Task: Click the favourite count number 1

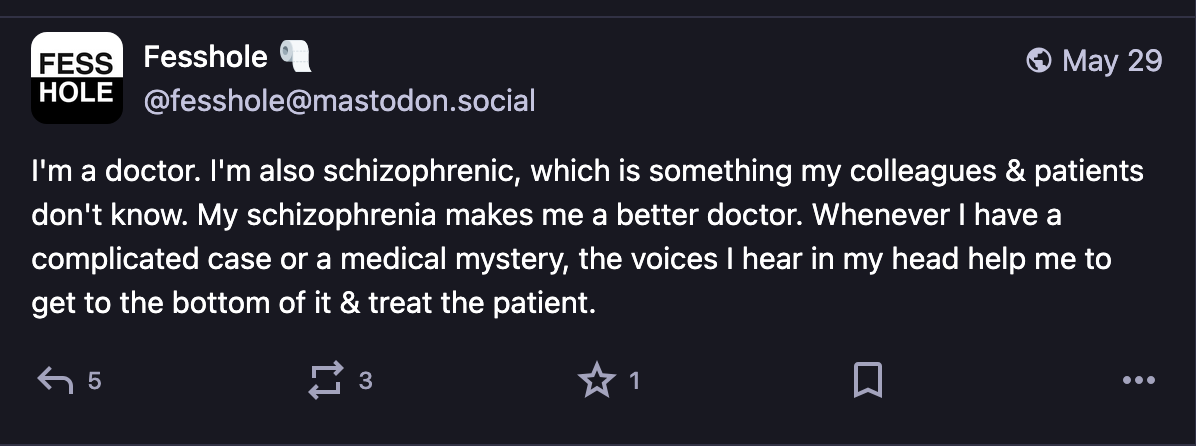Action: coord(634,380)
